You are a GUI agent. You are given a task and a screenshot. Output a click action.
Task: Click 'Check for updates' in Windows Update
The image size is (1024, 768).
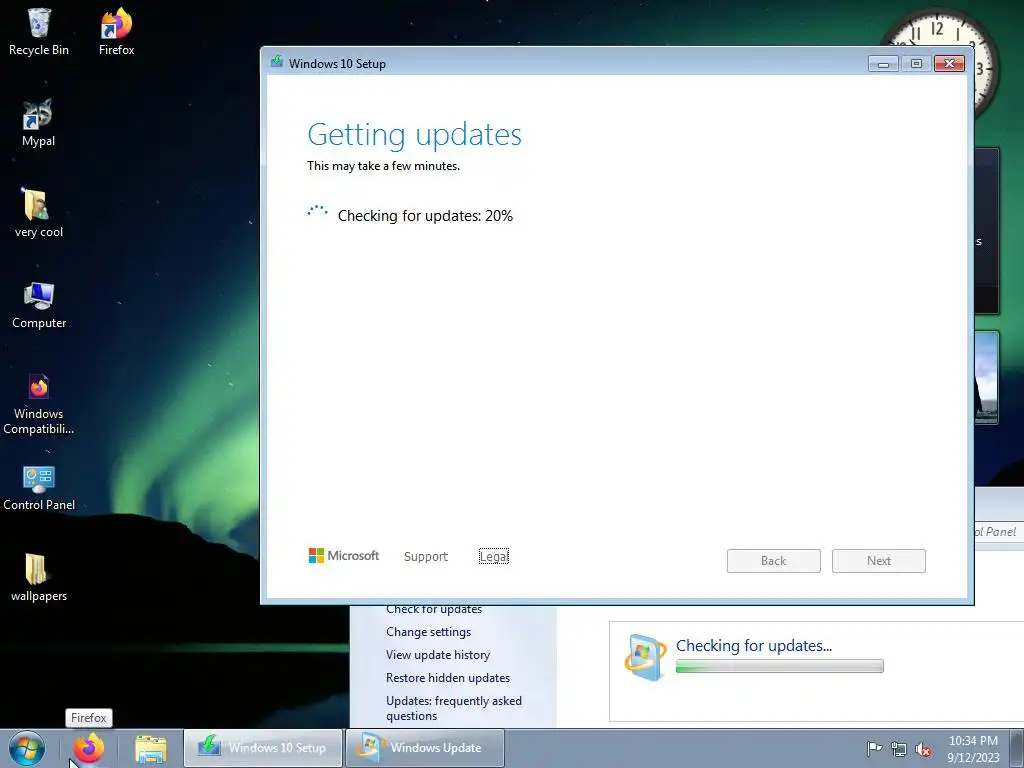pos(434,609)
